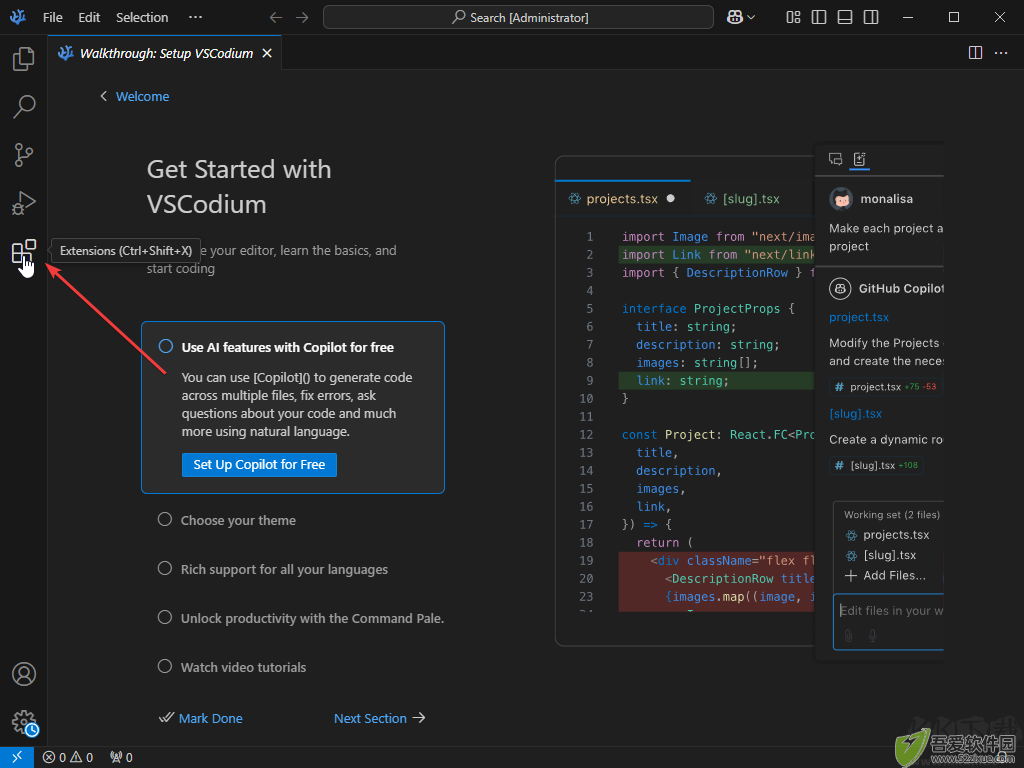Screen dimensions: 1024x768
Task: Go back to the Welcome page link
Action: pyautogui.click(x=142, y=97)
